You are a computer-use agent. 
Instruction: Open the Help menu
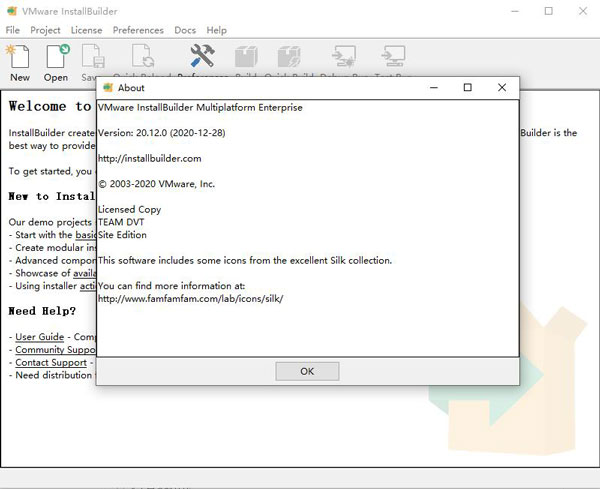[x=217, y=30]
